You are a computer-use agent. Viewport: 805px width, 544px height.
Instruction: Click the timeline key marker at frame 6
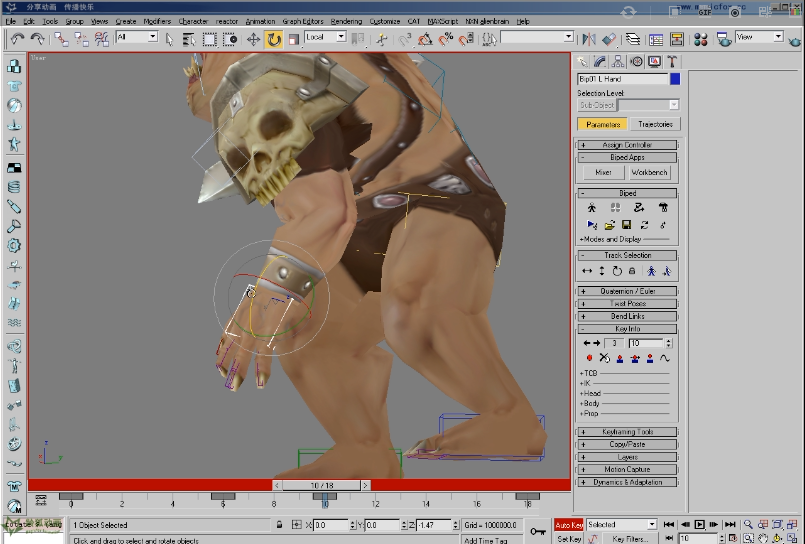(x=223, y=496)
